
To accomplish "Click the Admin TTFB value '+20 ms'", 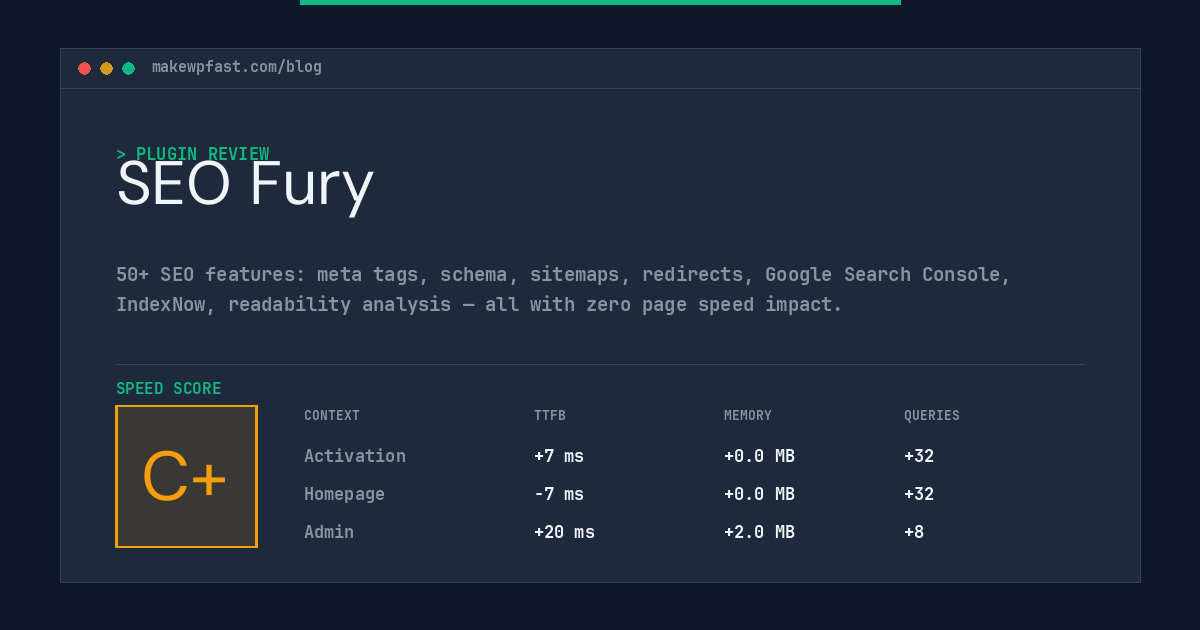I will pyautogui.click(x=564, y=532).
